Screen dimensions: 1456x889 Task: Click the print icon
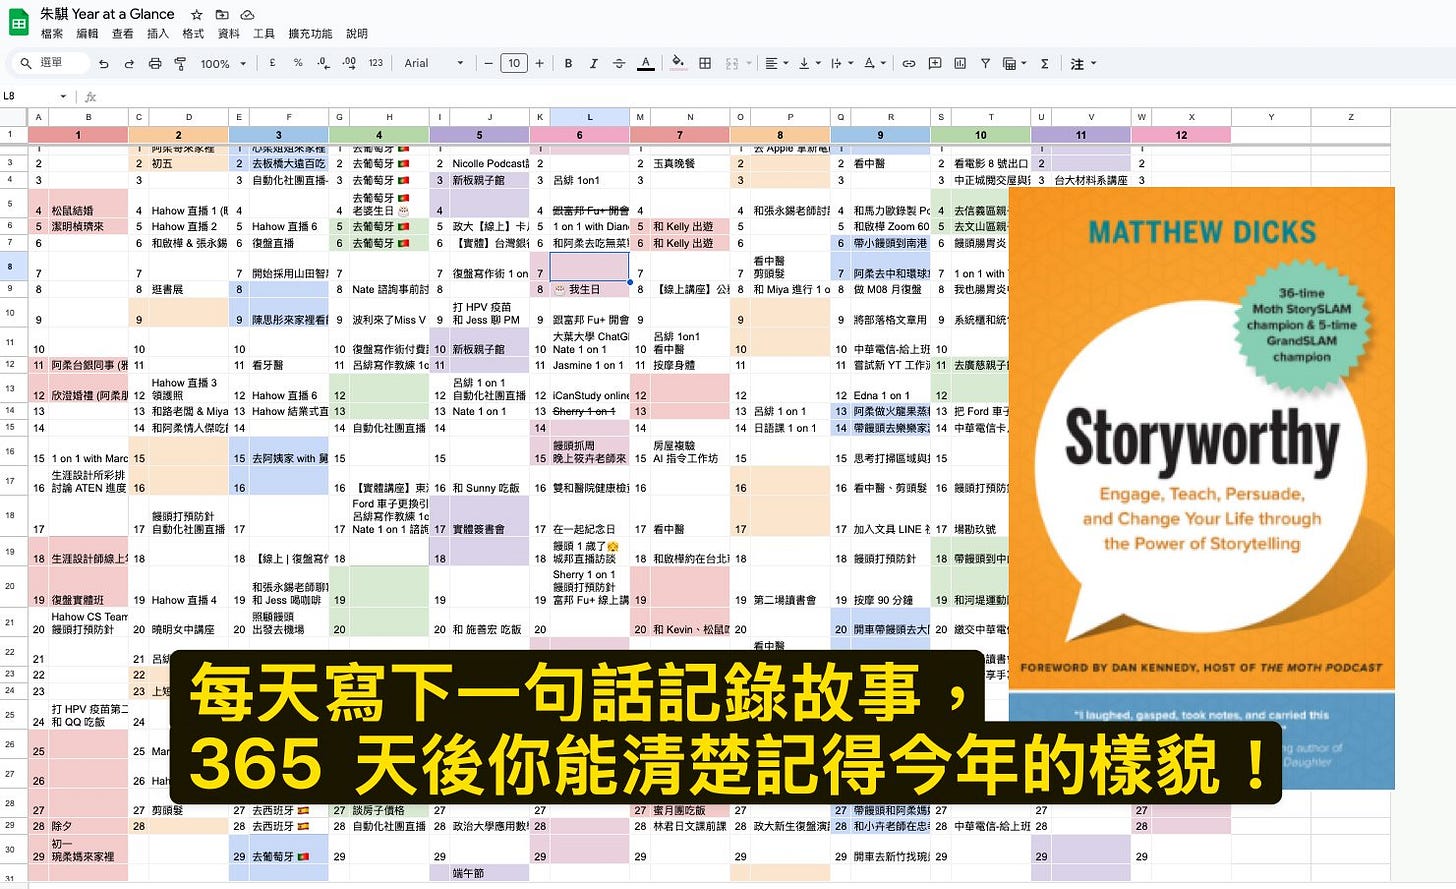(x=155, y=63)
